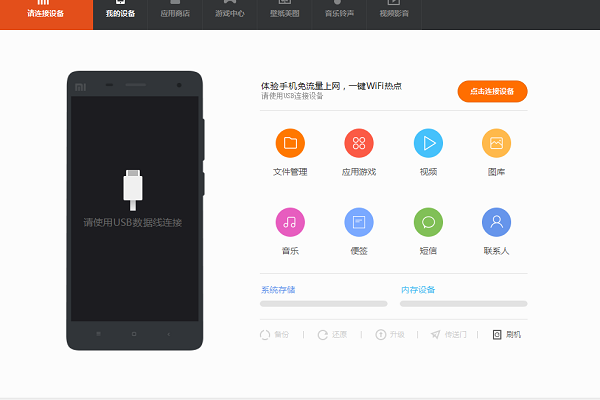This screenshot has height=400, width=600.
Task: Click the USB plug image on phone screen
Action: tap(133, 189)
